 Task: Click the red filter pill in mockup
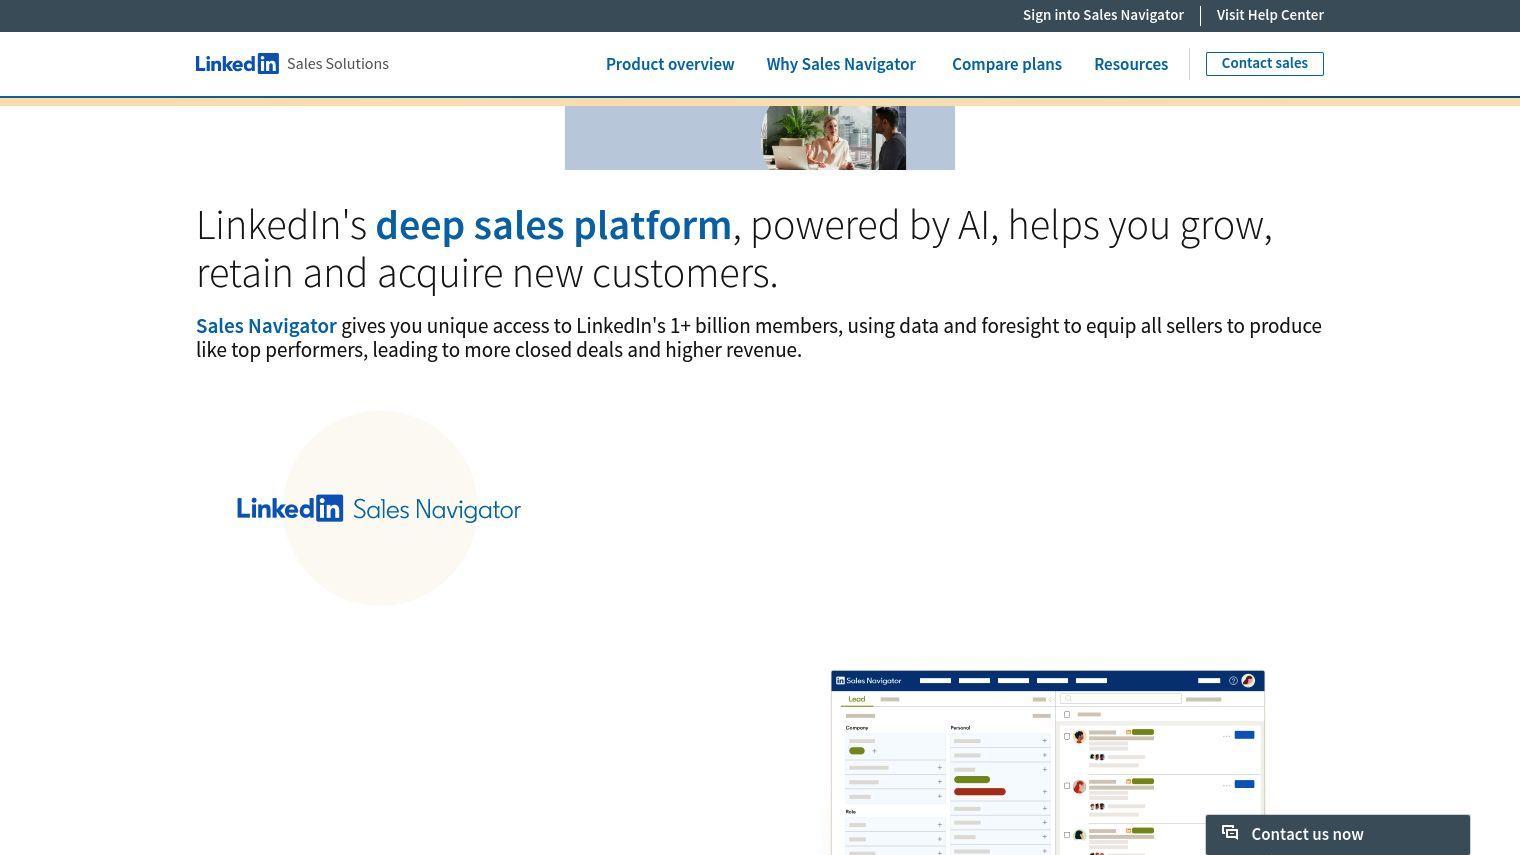coord(980,792)
